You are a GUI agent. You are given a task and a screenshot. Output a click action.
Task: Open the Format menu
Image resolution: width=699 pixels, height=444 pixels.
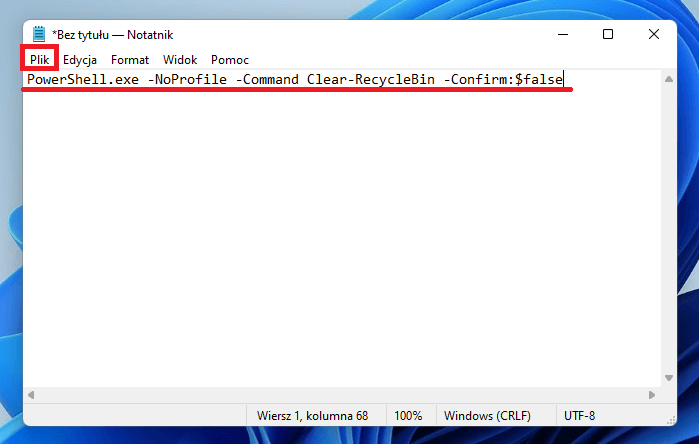point(130,59)
